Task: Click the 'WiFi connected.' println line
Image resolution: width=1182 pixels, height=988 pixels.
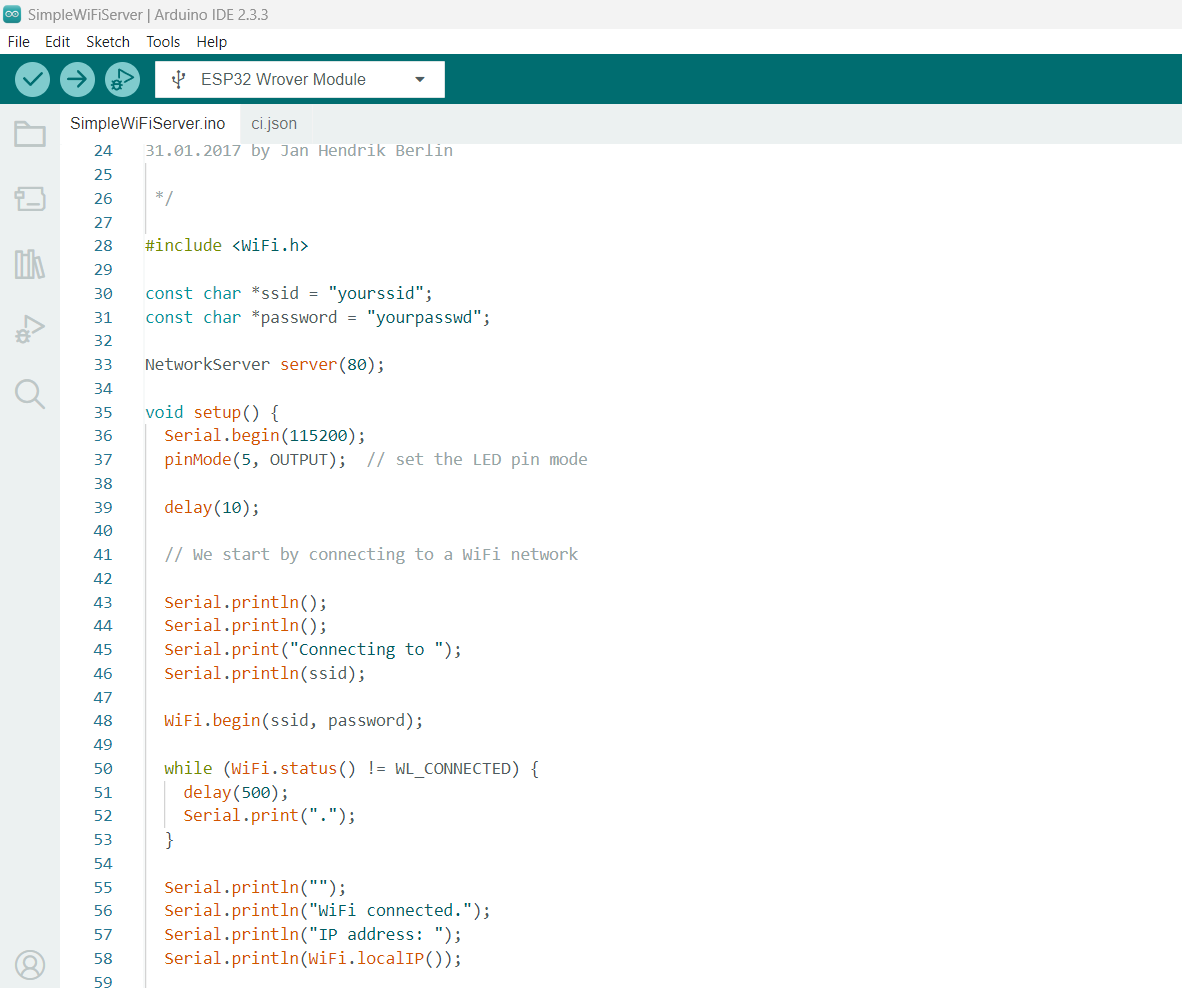Action: 327,910
